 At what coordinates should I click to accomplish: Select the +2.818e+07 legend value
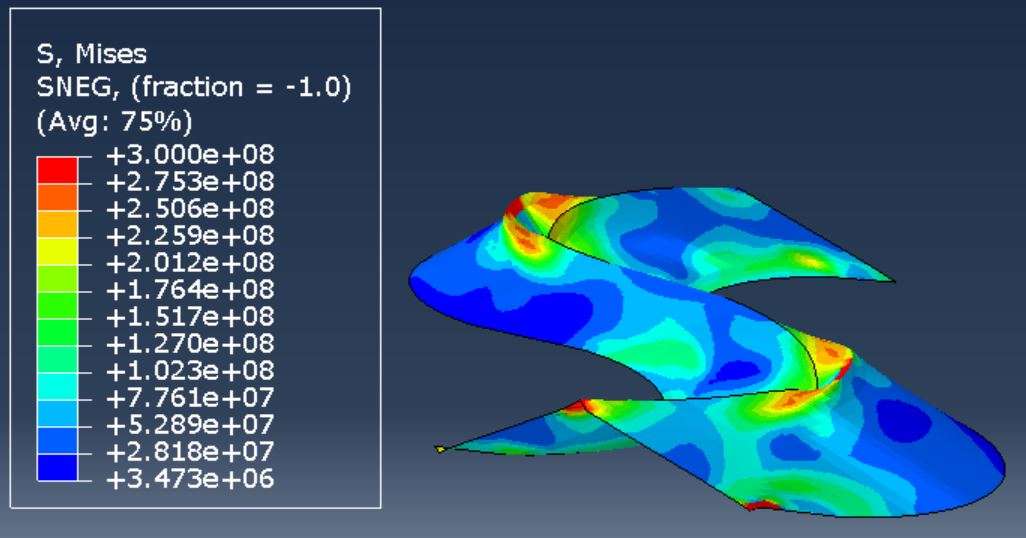[190, 452]
